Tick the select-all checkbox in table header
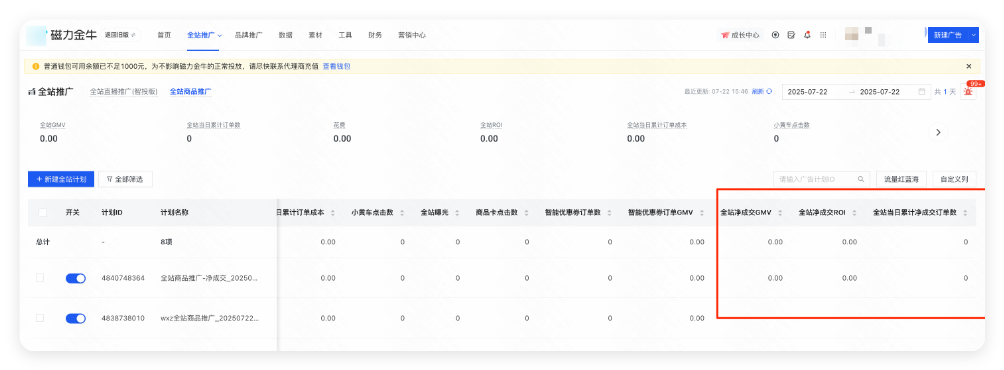Viewport: 1004px width, 370px height. 42,212
